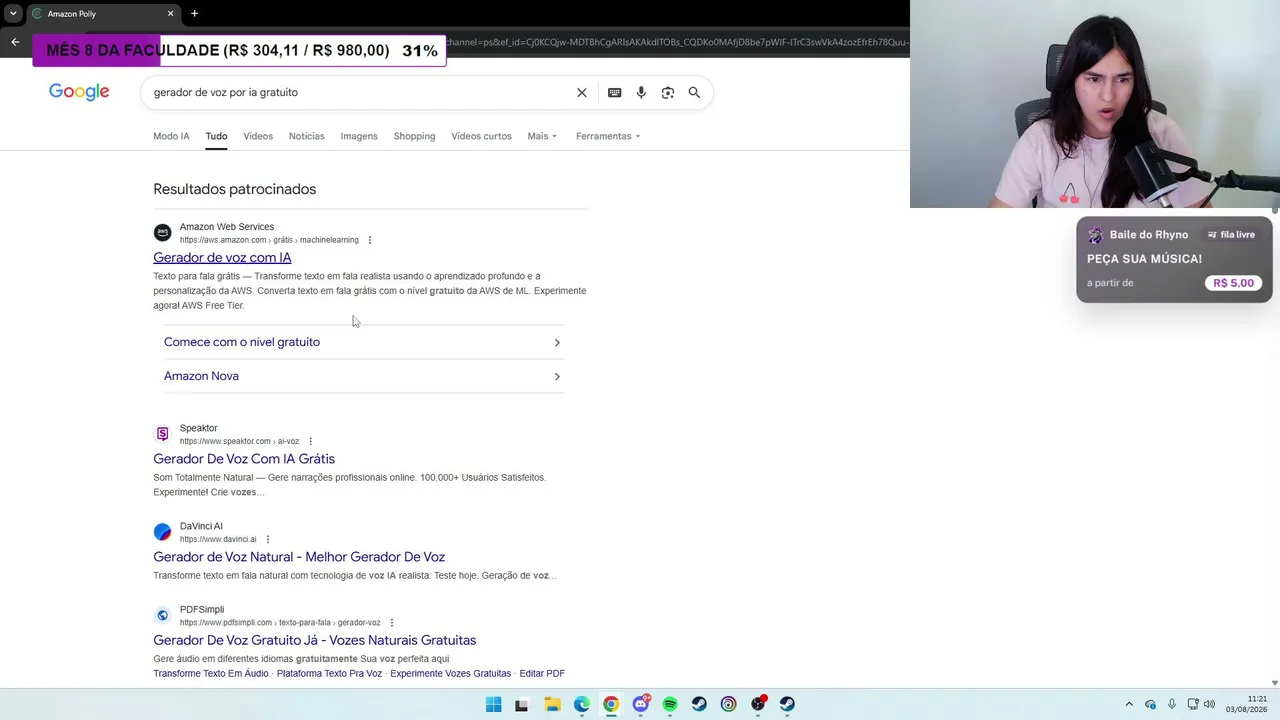Open File Explorer from the taskbar
This screenshot has height=720, width=1280.
pos(552,704)
